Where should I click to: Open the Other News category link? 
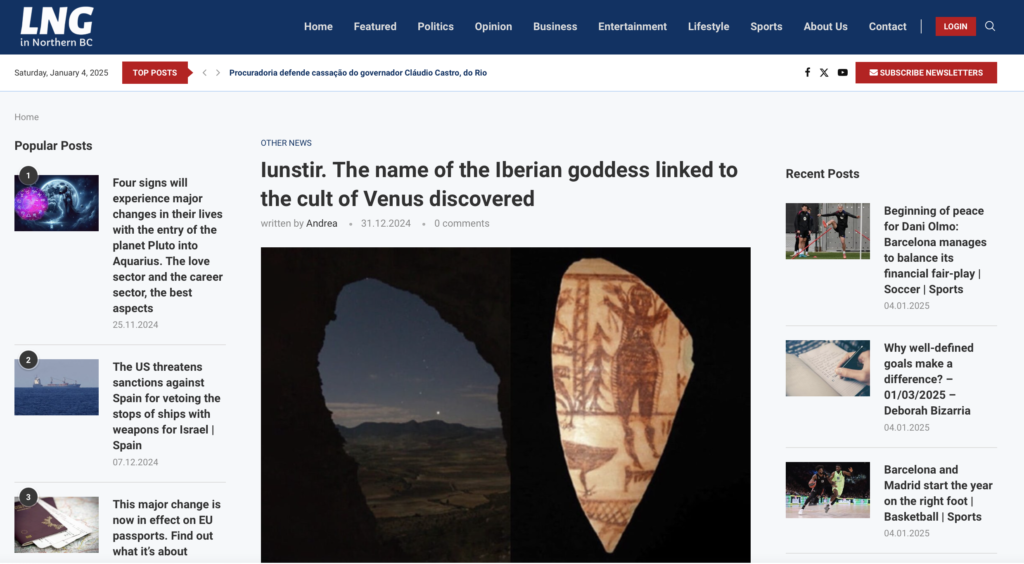tap(286, 143)
